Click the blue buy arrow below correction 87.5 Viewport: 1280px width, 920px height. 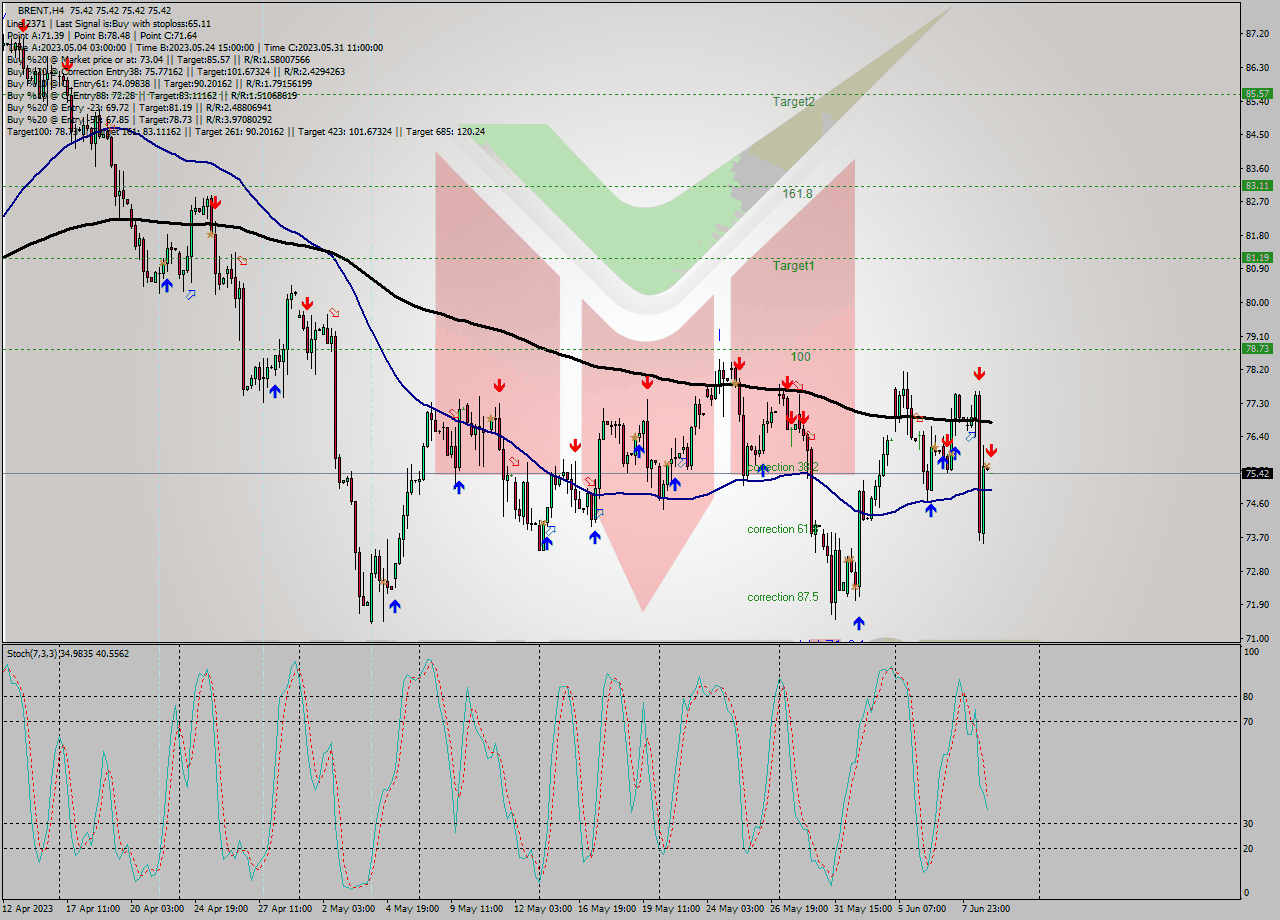[x=859, y=621]
